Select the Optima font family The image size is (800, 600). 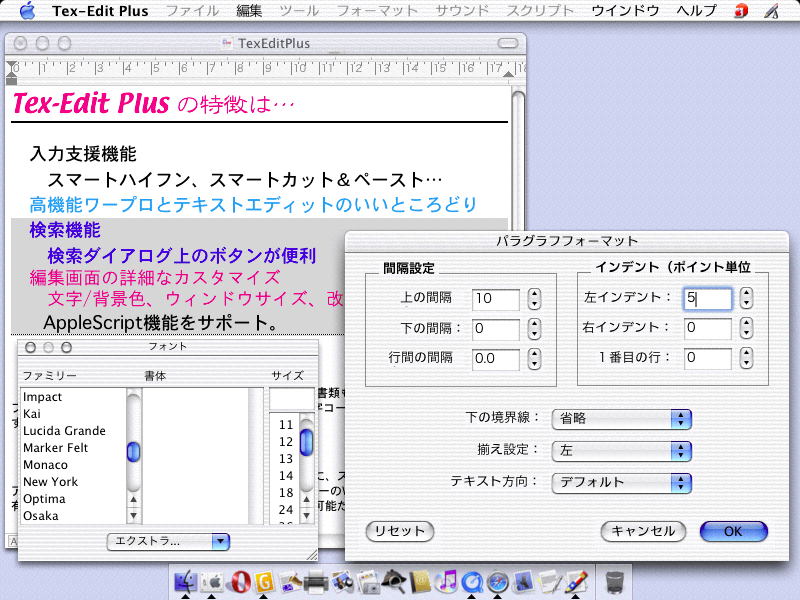(44, 499)
